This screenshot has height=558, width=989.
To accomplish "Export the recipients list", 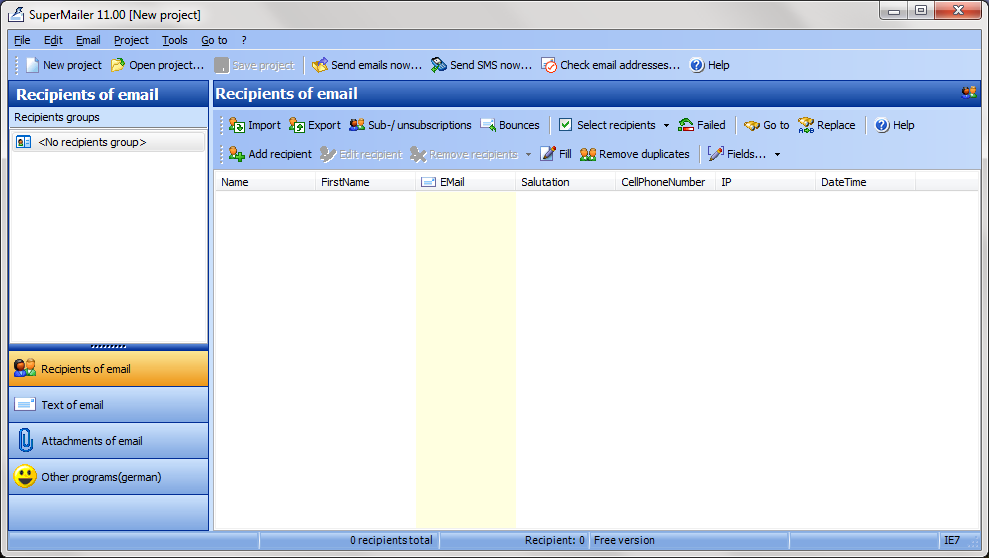I will coord(315,125).
